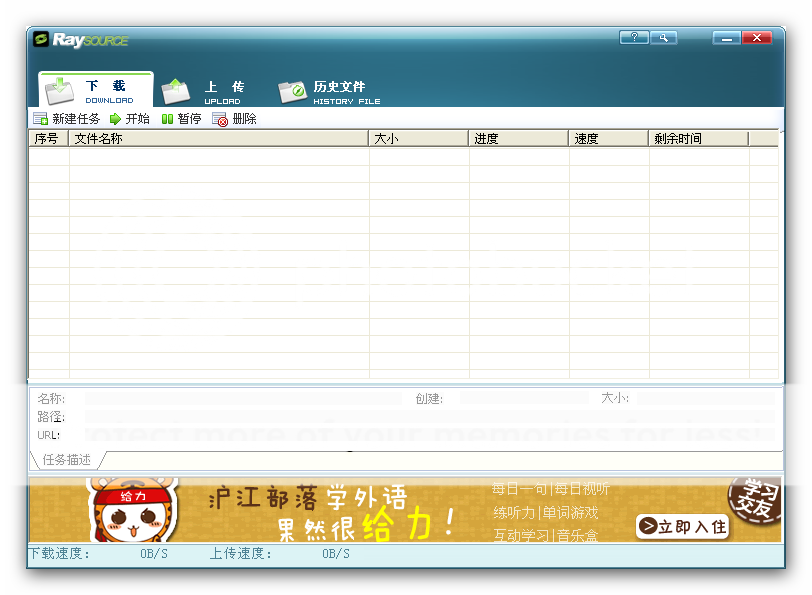Click the 剩余时间 column header
The image size is (812, 595).
click(698, 139)
